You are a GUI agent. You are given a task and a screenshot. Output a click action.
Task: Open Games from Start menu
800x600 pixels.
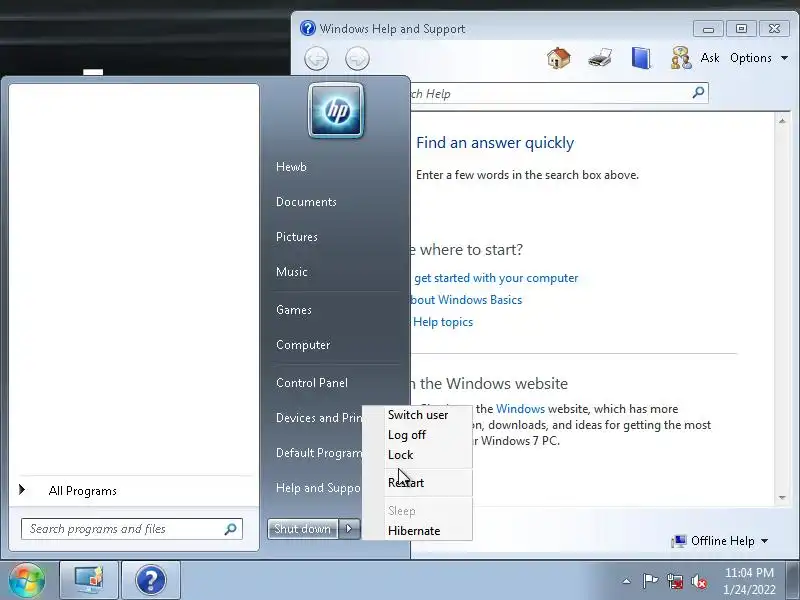[293, 310]
